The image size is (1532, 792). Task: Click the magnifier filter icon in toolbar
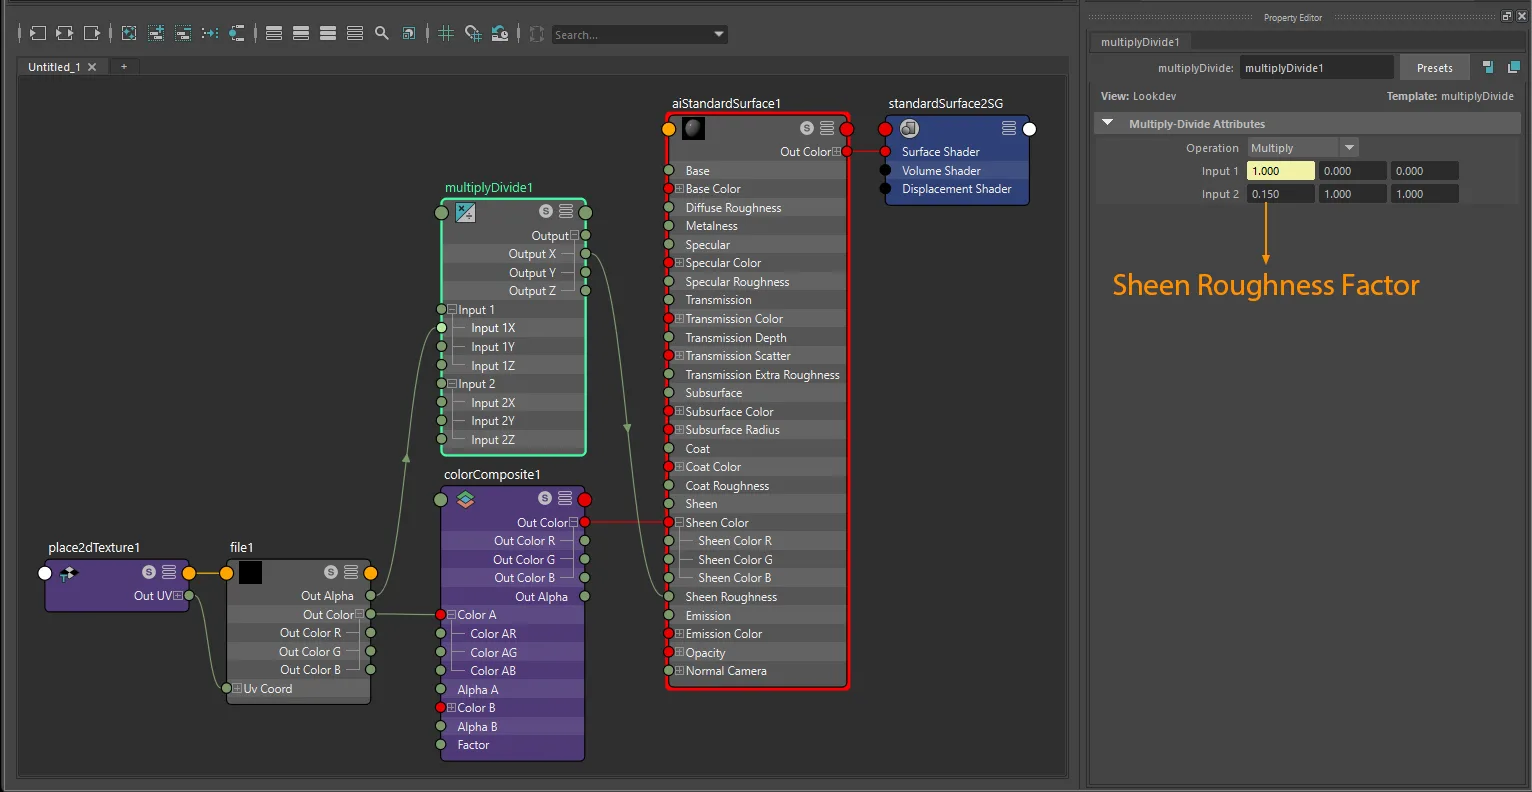[382, 33]
